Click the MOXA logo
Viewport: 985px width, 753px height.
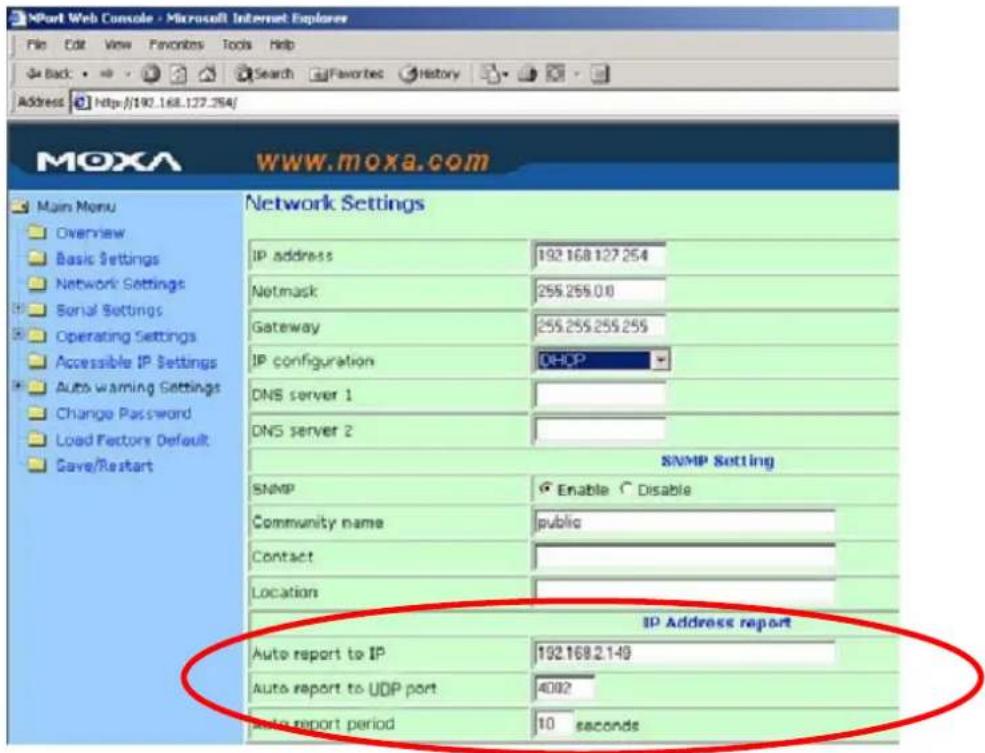point(109,161)
